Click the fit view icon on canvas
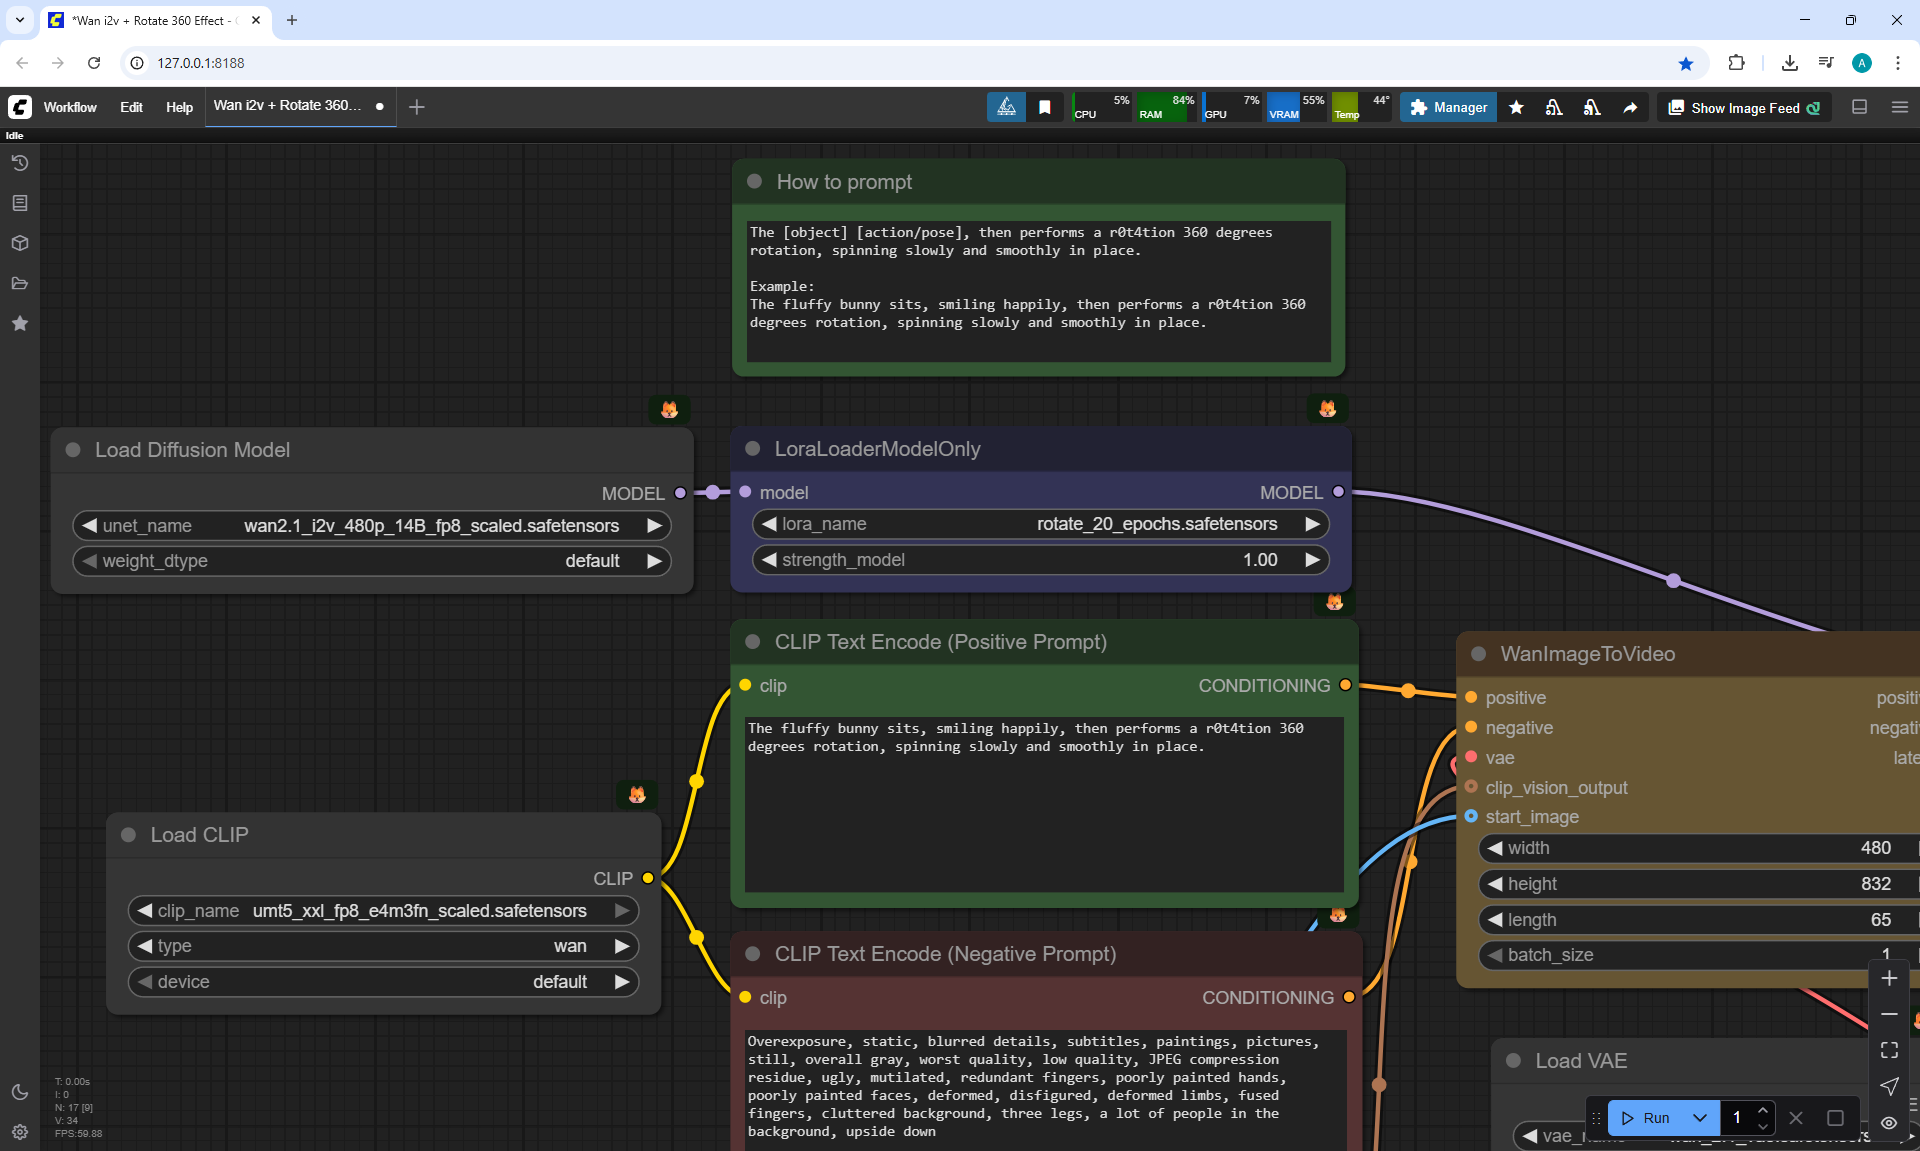1920x1151 pixels. point(1889,1050)
